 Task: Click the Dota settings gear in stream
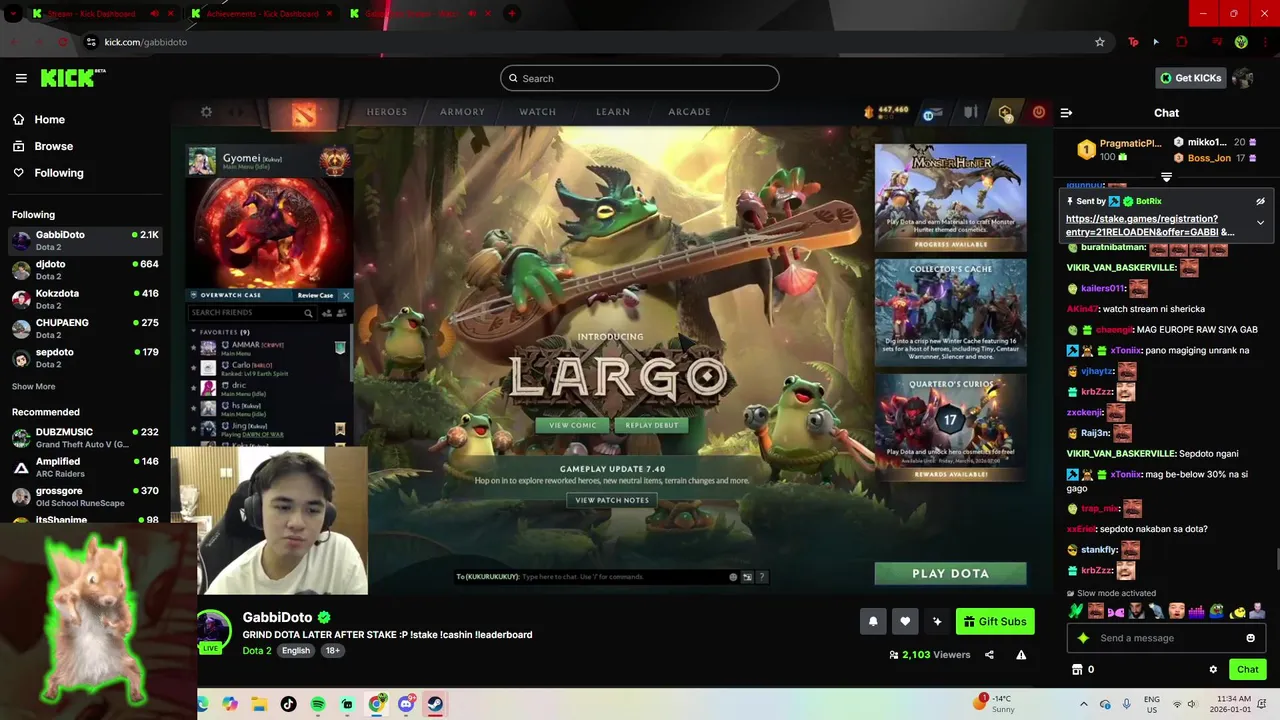[206, 112]
